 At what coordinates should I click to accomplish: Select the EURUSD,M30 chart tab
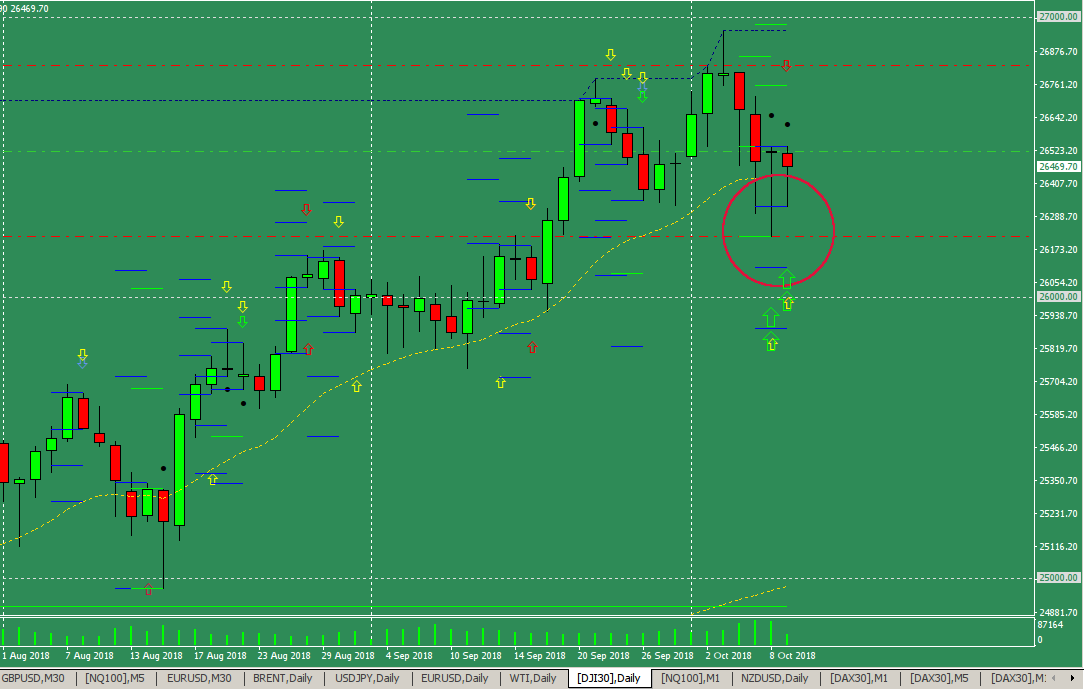coord(199,679)
